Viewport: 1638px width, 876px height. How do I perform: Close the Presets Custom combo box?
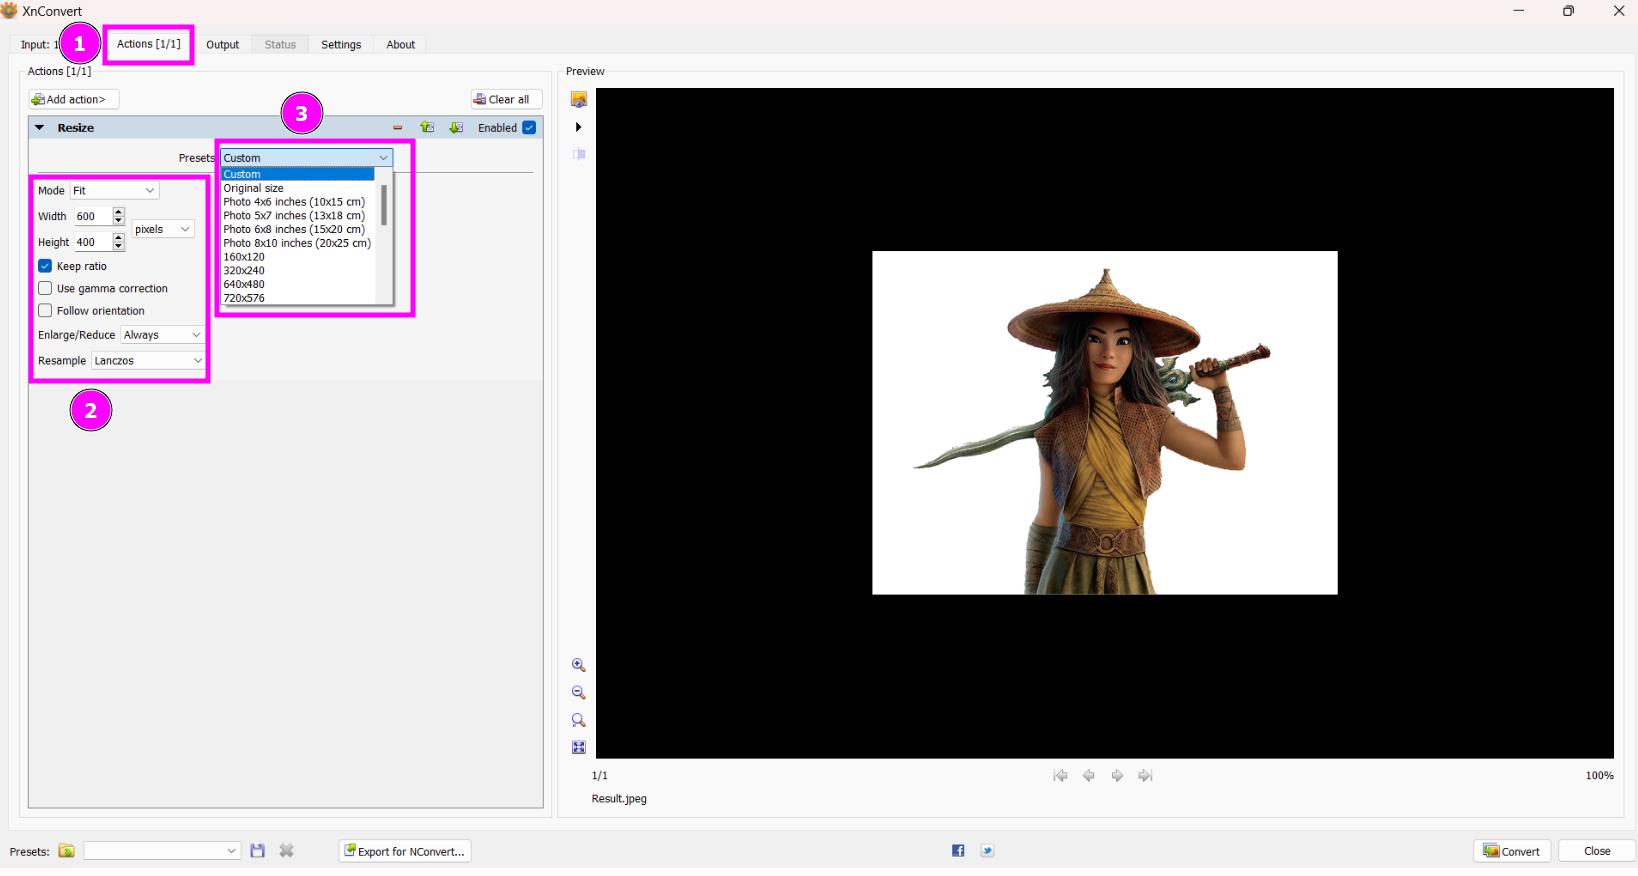click(306, 158)
